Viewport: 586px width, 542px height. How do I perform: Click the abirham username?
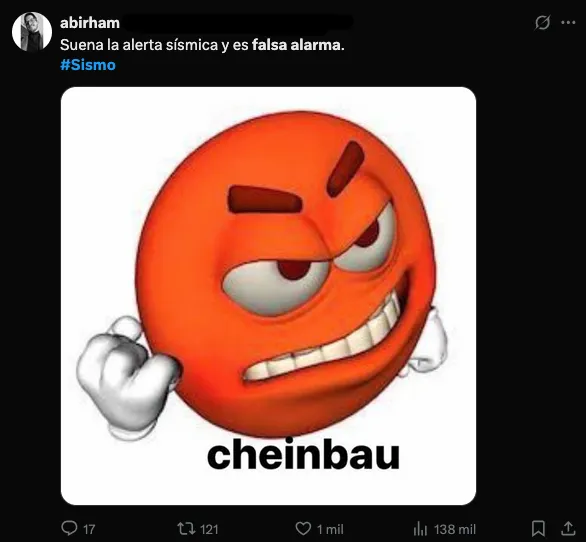click(x=90, y=23)
